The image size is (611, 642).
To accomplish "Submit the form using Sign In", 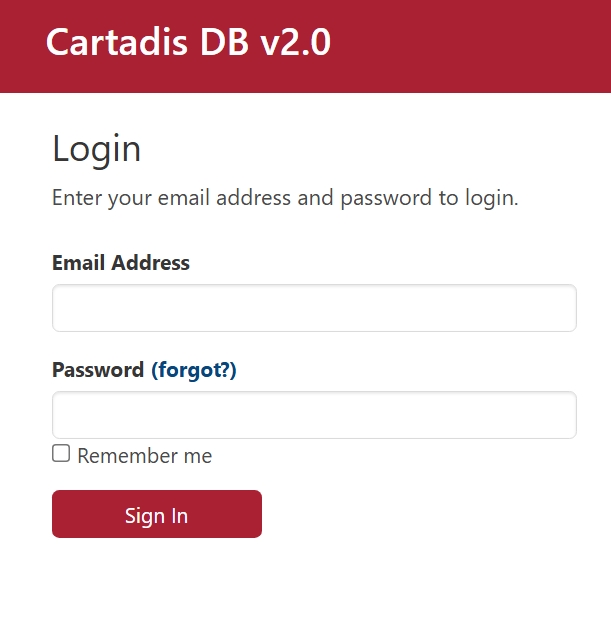I will click(157, 514).
